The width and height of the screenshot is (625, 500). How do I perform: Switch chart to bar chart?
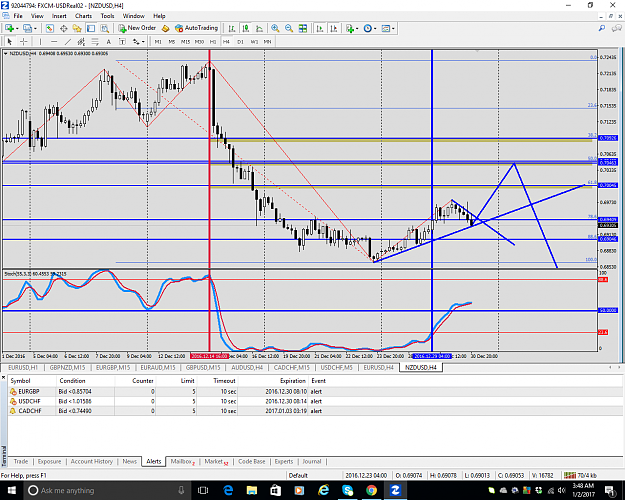(232, 28)
